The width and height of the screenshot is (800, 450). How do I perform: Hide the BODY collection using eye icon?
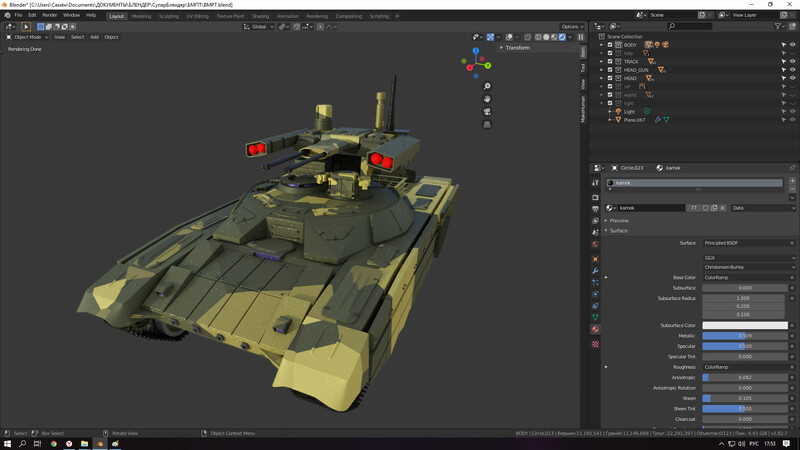[x=792, y=45]
